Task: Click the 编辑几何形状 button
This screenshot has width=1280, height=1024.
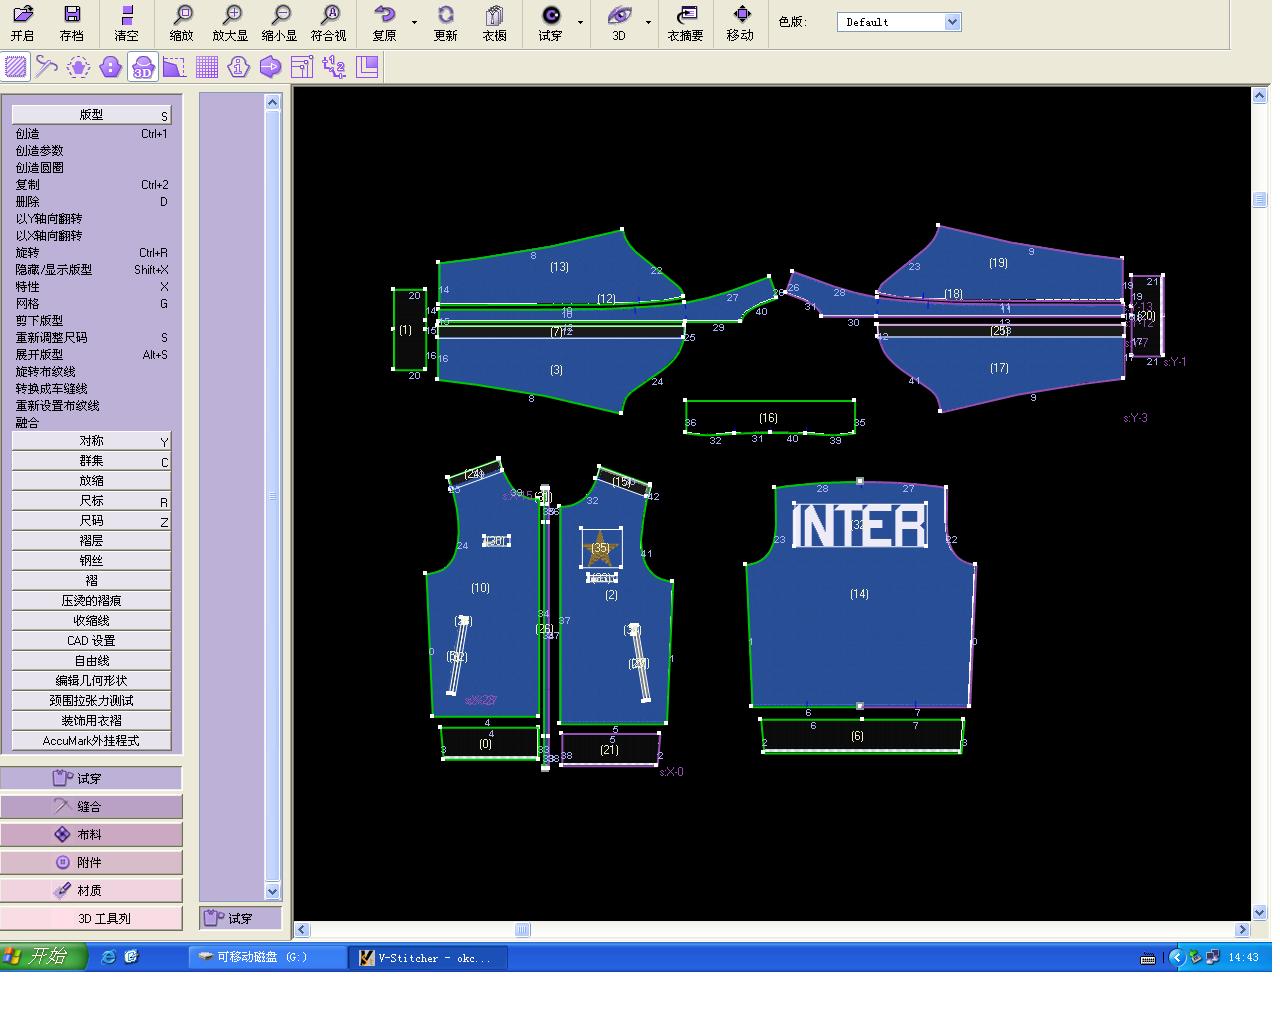Action: point(92,681)
